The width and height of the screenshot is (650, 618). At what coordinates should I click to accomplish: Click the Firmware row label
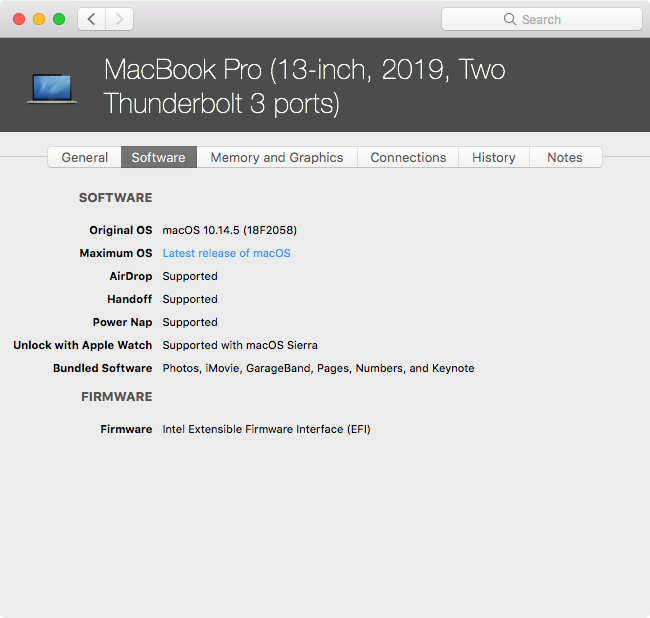126,429
